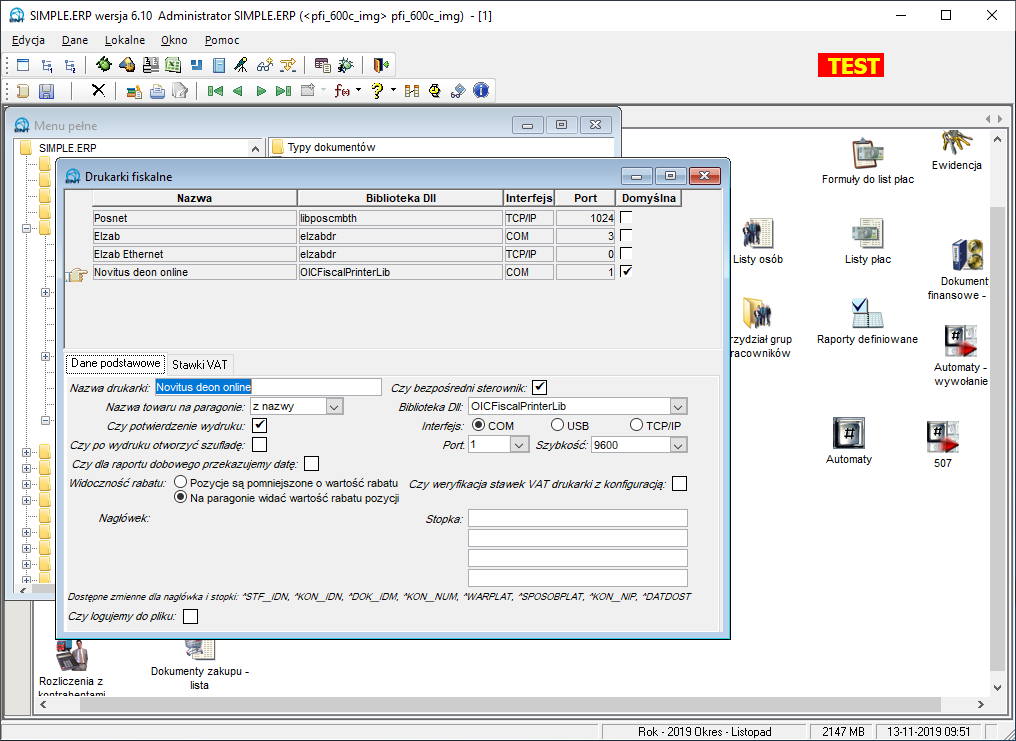Screen dimensions: 1016x741
Task: Go to the first record with navigation arrow
Action: click(215, 91)
